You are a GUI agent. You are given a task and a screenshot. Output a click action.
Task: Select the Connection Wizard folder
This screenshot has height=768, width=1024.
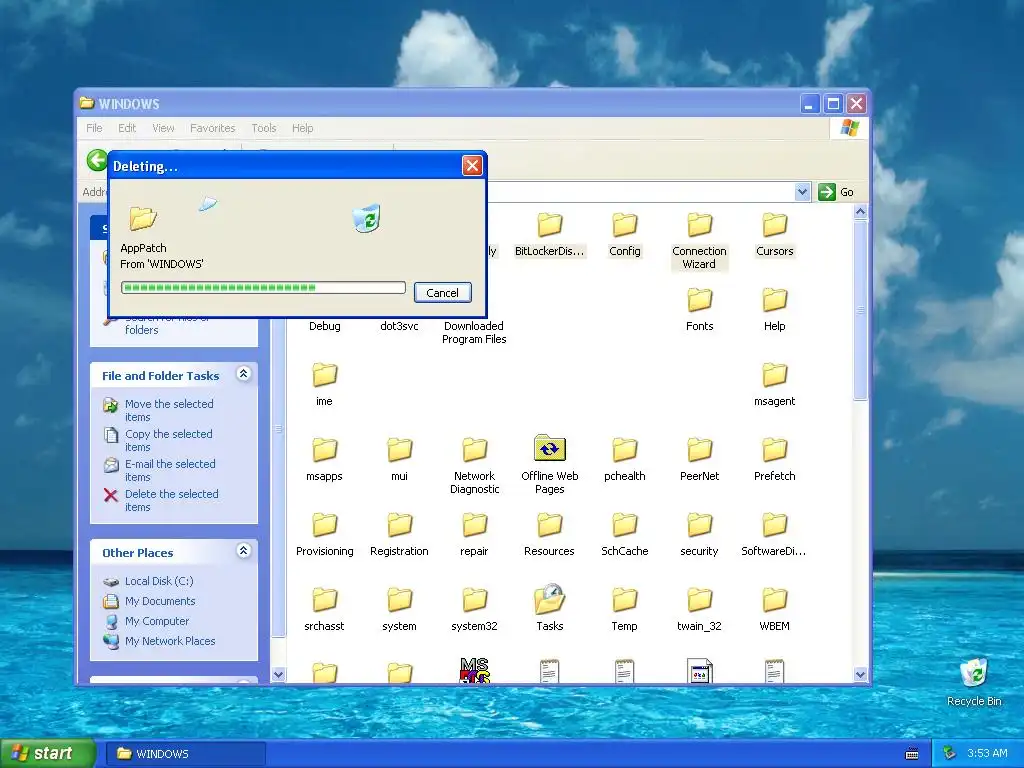click(699, 241)
